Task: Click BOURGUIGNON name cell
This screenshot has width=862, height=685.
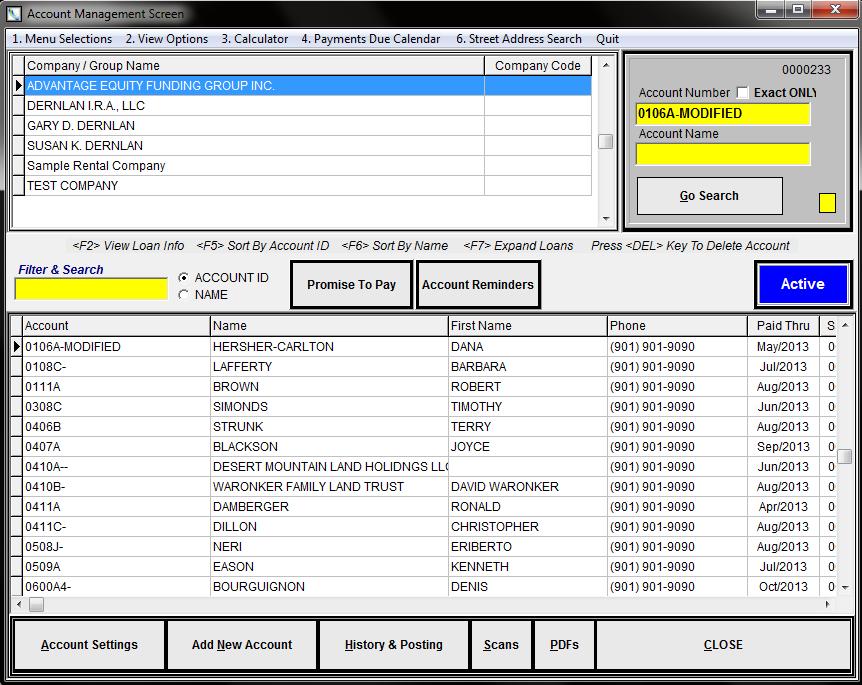Action: pos(329,587)
